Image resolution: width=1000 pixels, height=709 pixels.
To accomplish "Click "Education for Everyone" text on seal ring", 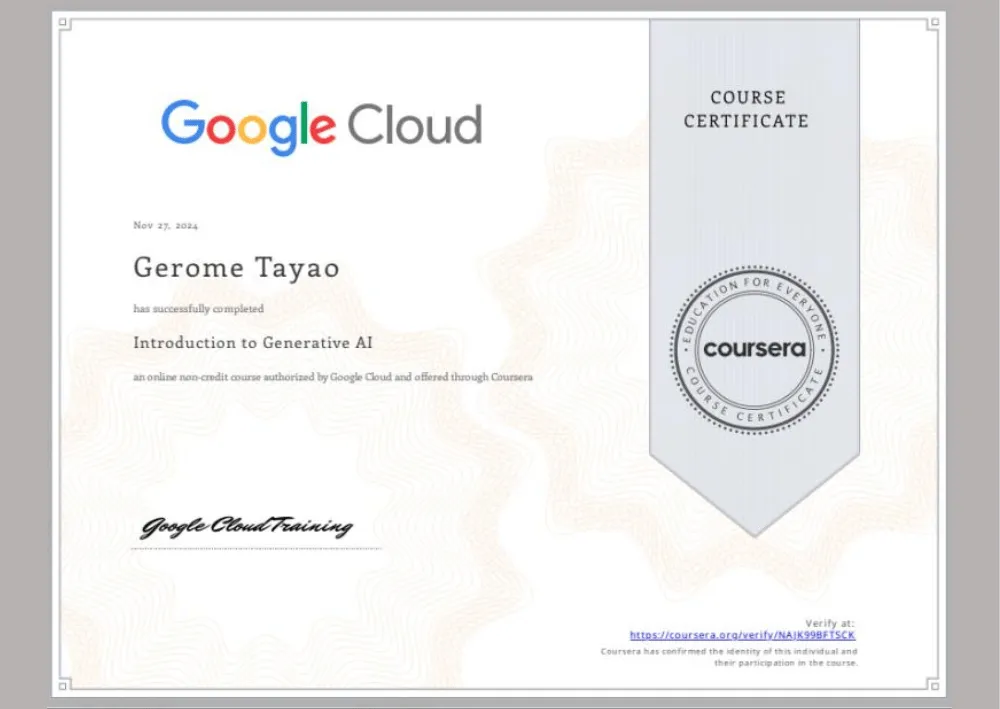I will click(x=754, y=288).
